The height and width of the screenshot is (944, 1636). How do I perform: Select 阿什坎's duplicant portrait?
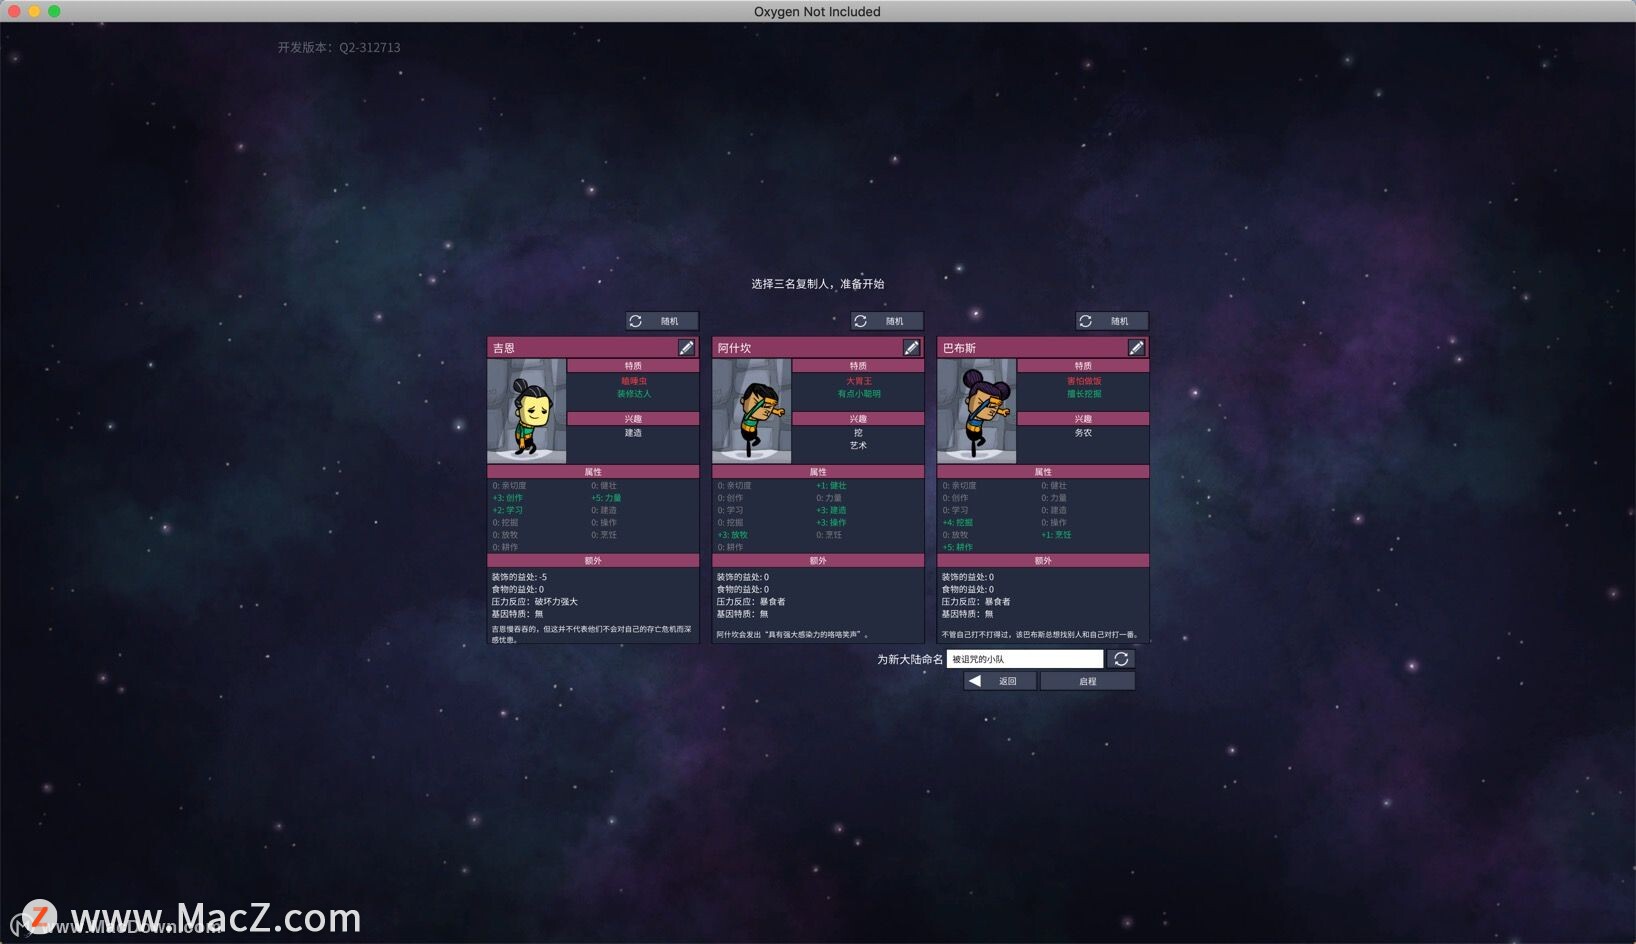coord(751,411)
